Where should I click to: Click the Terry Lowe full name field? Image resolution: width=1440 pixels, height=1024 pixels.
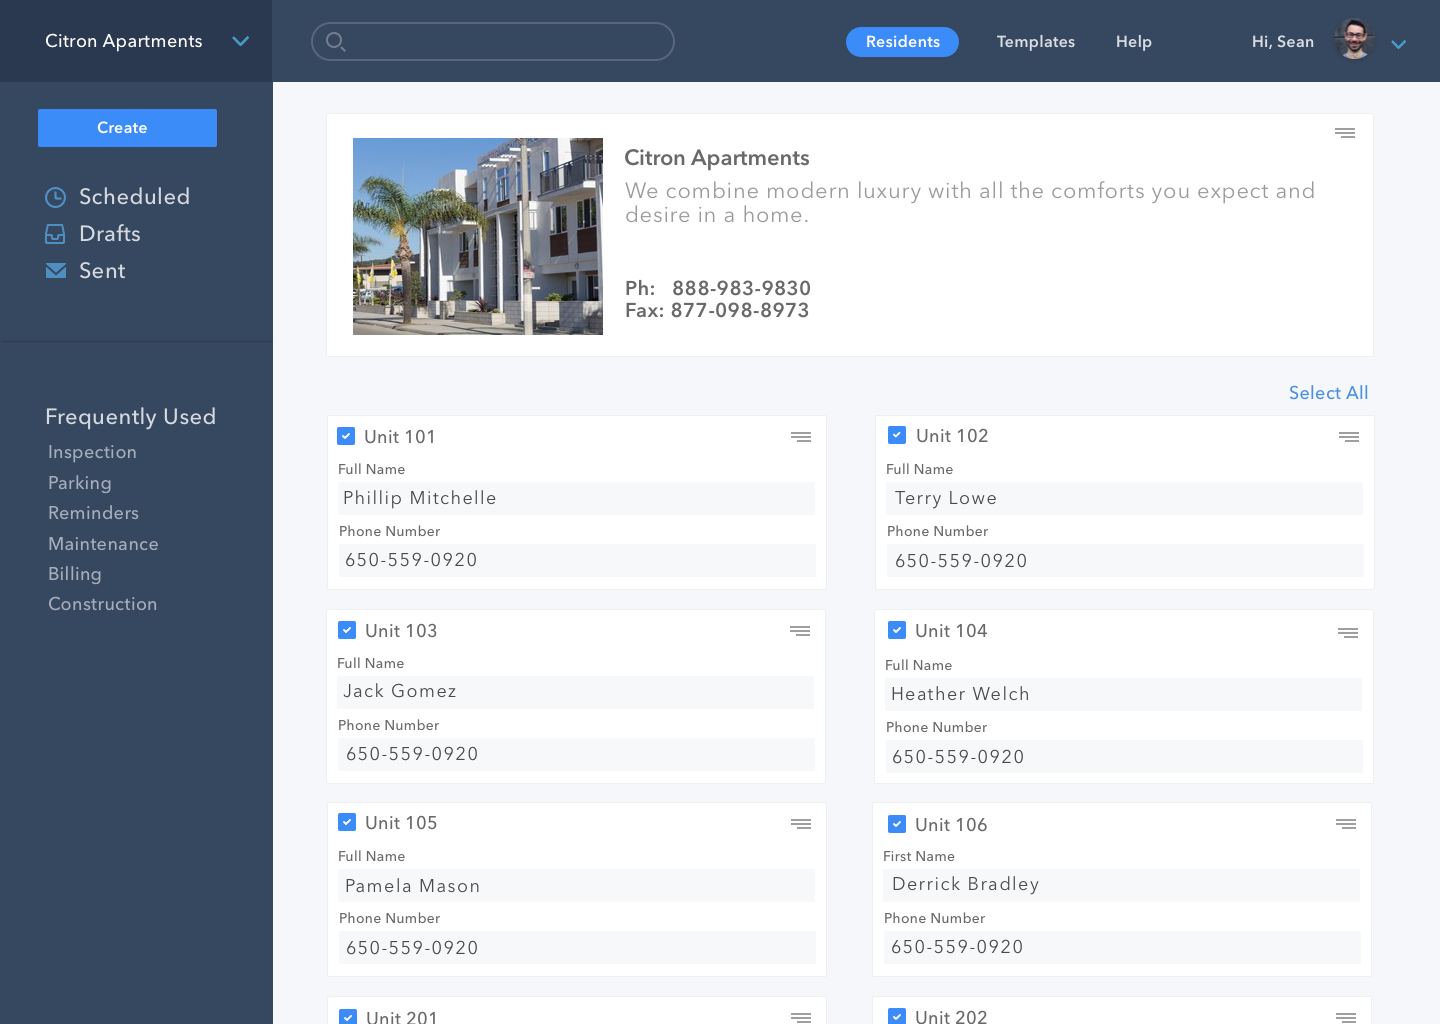click(1124, 499)
